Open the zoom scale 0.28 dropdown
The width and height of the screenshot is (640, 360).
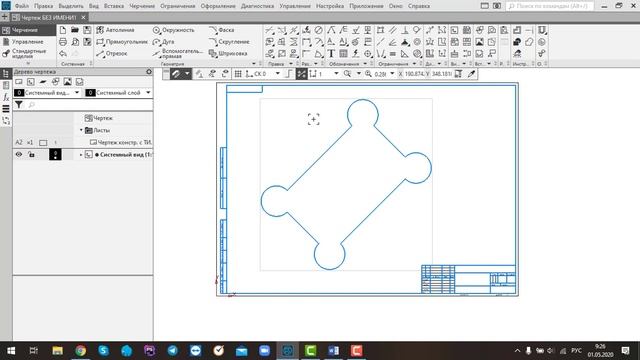point(392,74)
